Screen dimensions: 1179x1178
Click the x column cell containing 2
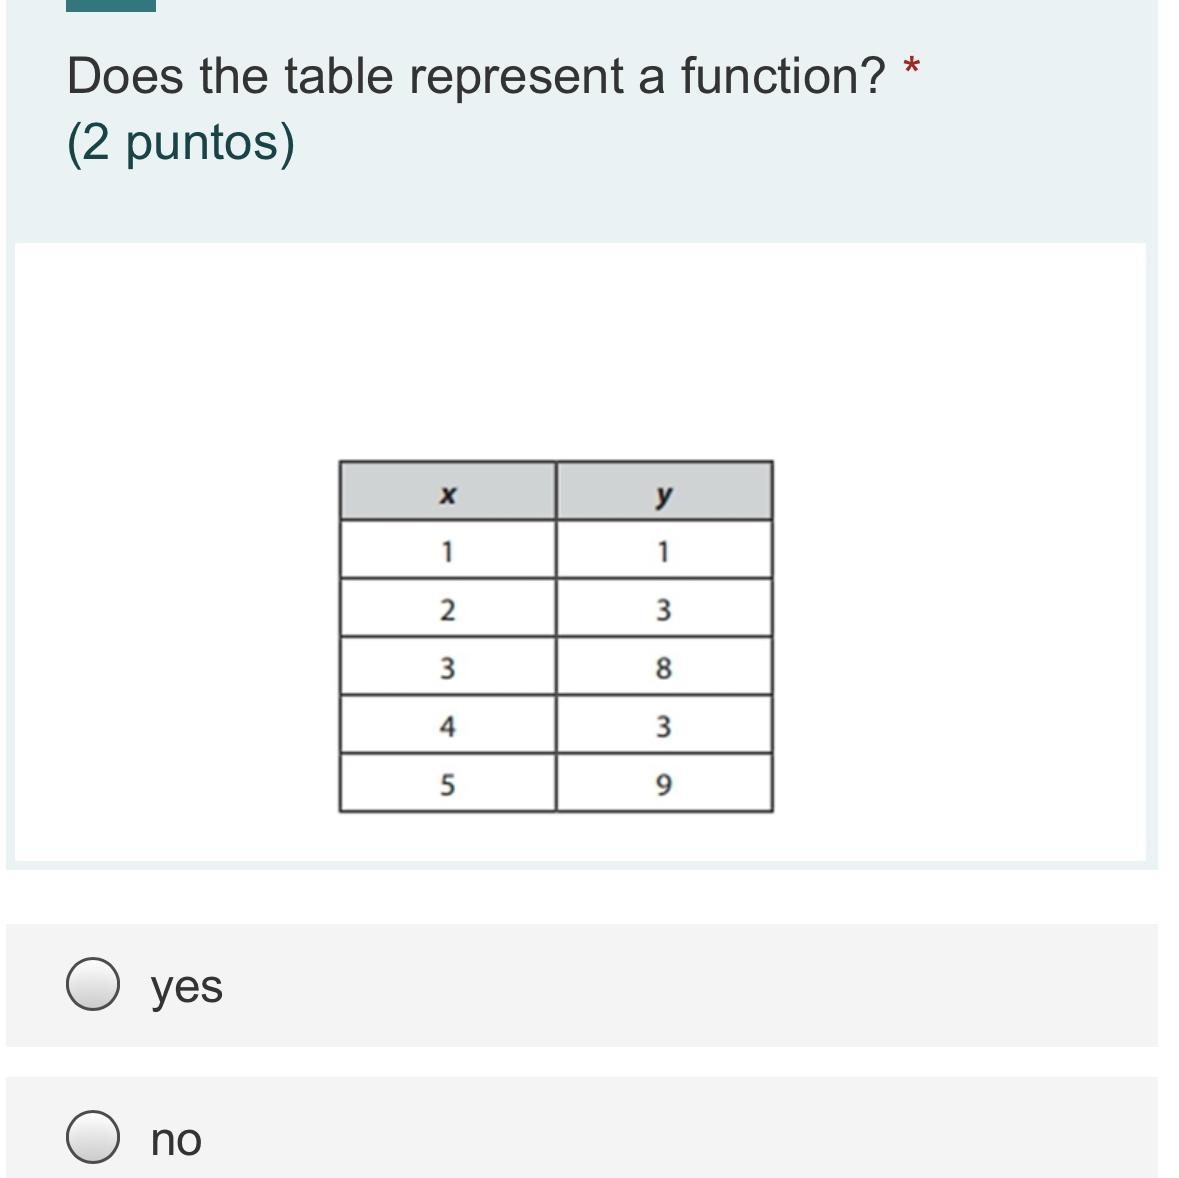[448, 608]
